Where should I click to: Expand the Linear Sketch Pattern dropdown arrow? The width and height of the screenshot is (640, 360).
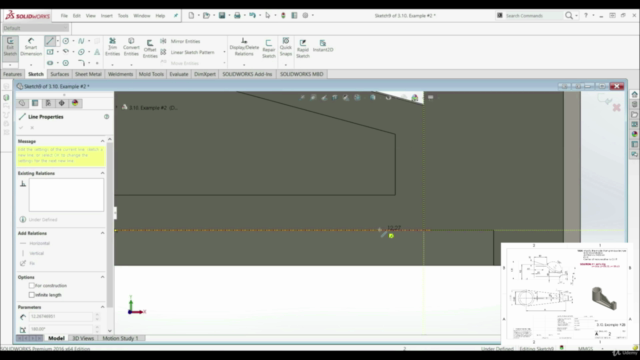pos(224,52)
